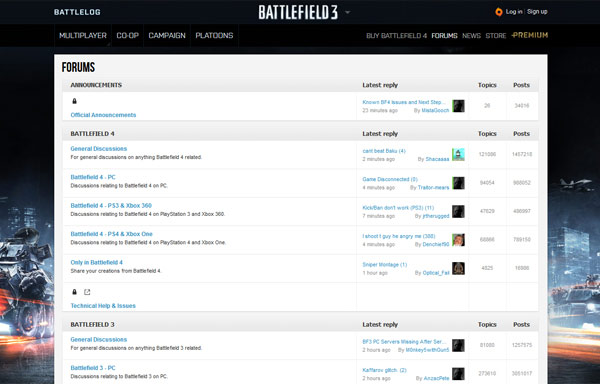Click the external link icon above Technical Help
Image resolution: width=600 pixels, height=384 pixels.
[x=87, y=292]
